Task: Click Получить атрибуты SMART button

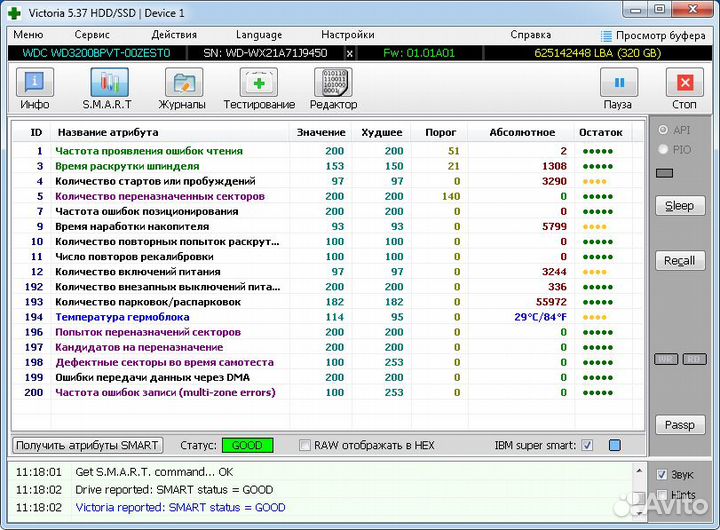Action: point(88,445)
